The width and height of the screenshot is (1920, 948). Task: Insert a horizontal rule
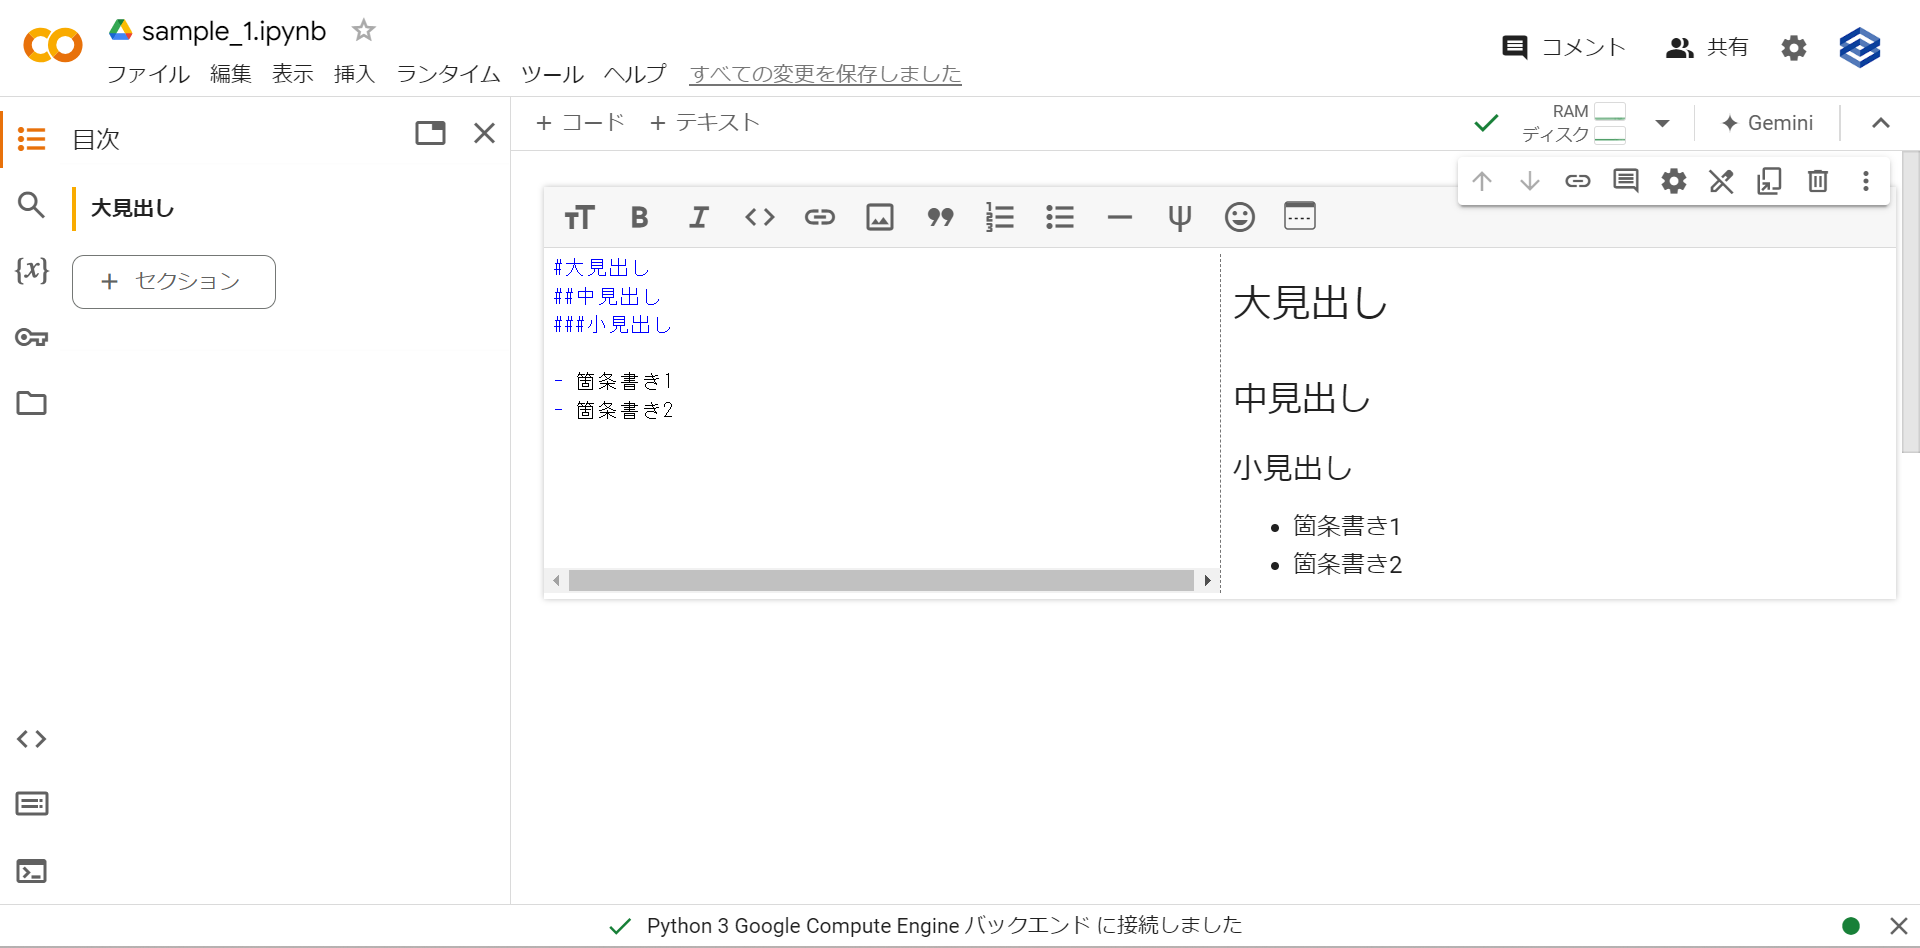(x=1119, y=216)
